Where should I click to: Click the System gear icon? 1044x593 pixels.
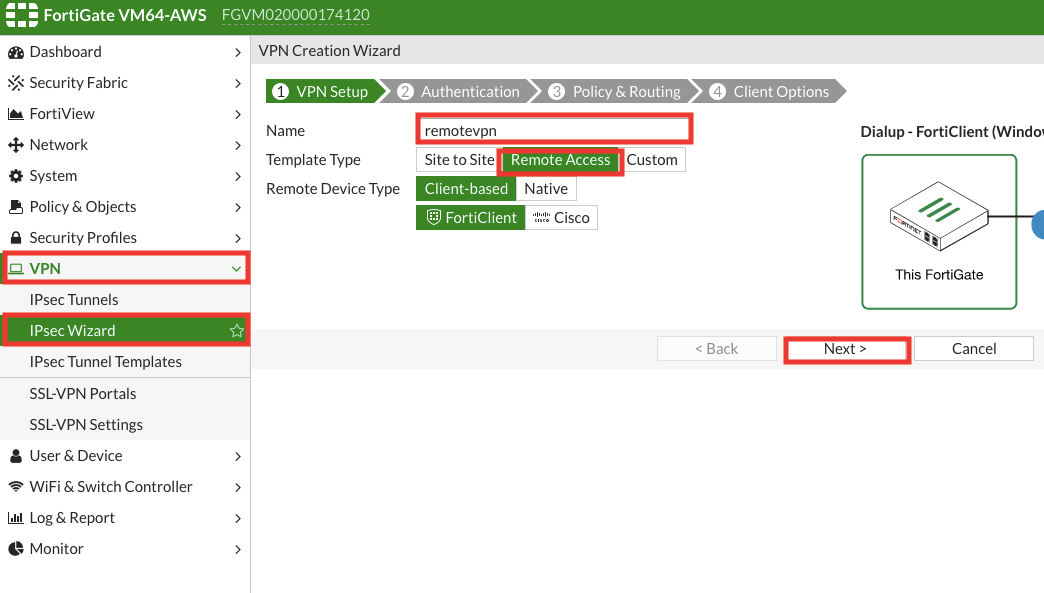tap(15, 176)
